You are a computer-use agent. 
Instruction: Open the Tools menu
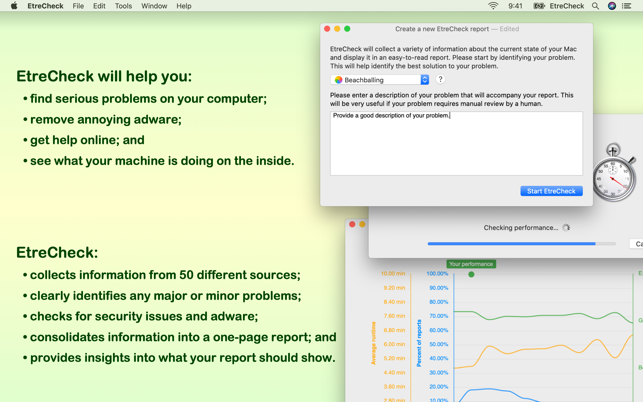point(123,6)
